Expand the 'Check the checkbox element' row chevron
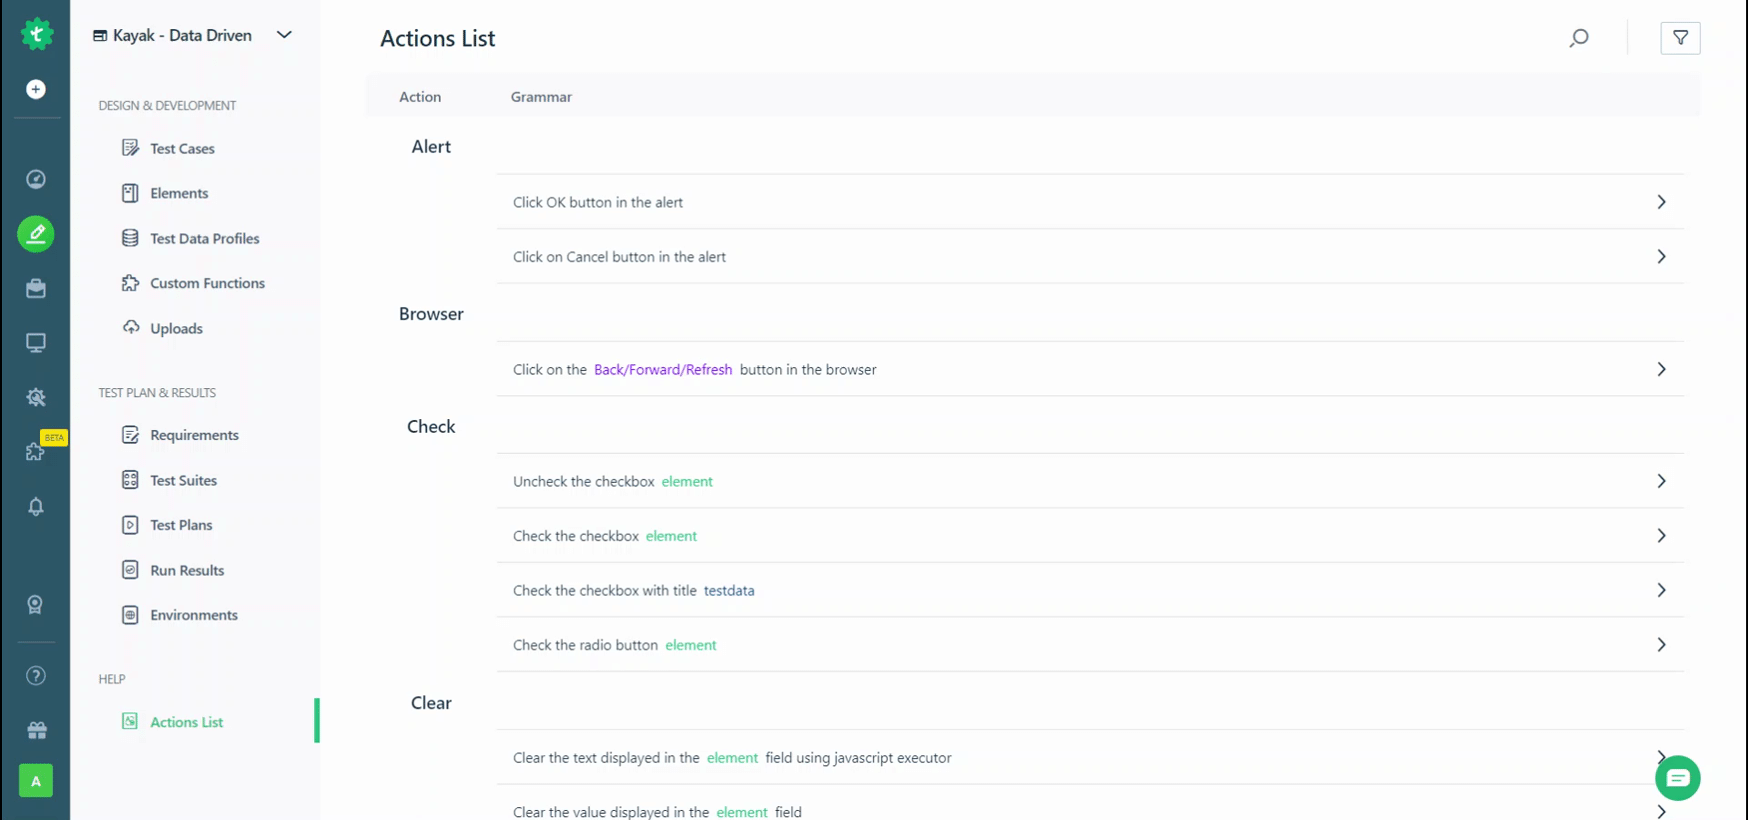This screenshot has height=820, width=1748. 1661,536
